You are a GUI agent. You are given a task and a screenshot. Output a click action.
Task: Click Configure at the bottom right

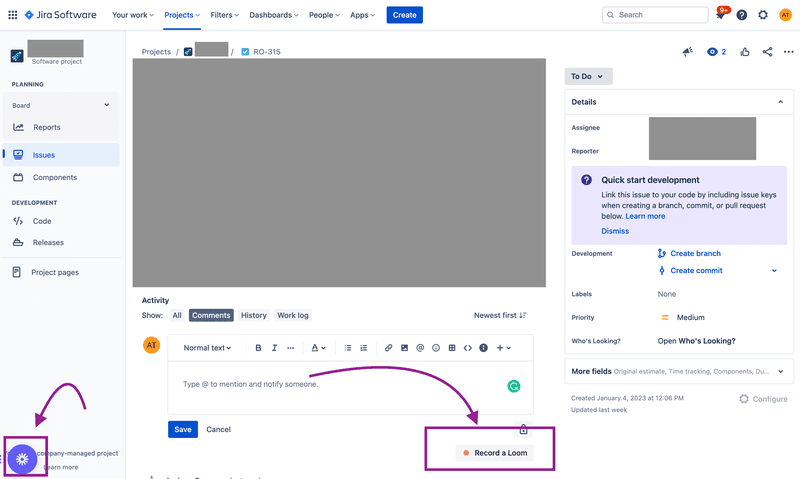click(763, 399)
